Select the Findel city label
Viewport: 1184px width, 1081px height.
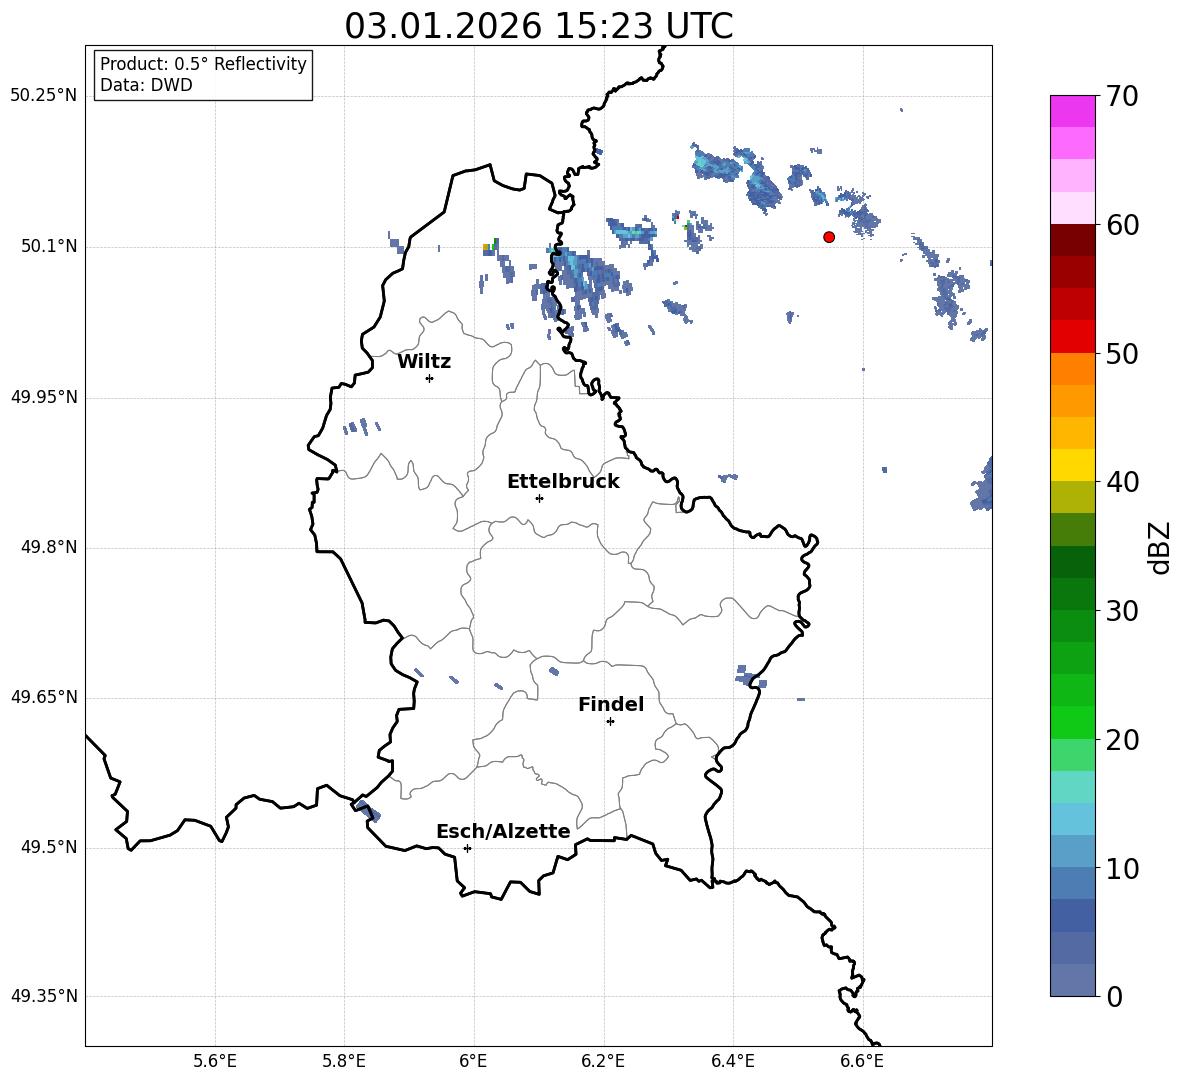(x=611, y=704)
